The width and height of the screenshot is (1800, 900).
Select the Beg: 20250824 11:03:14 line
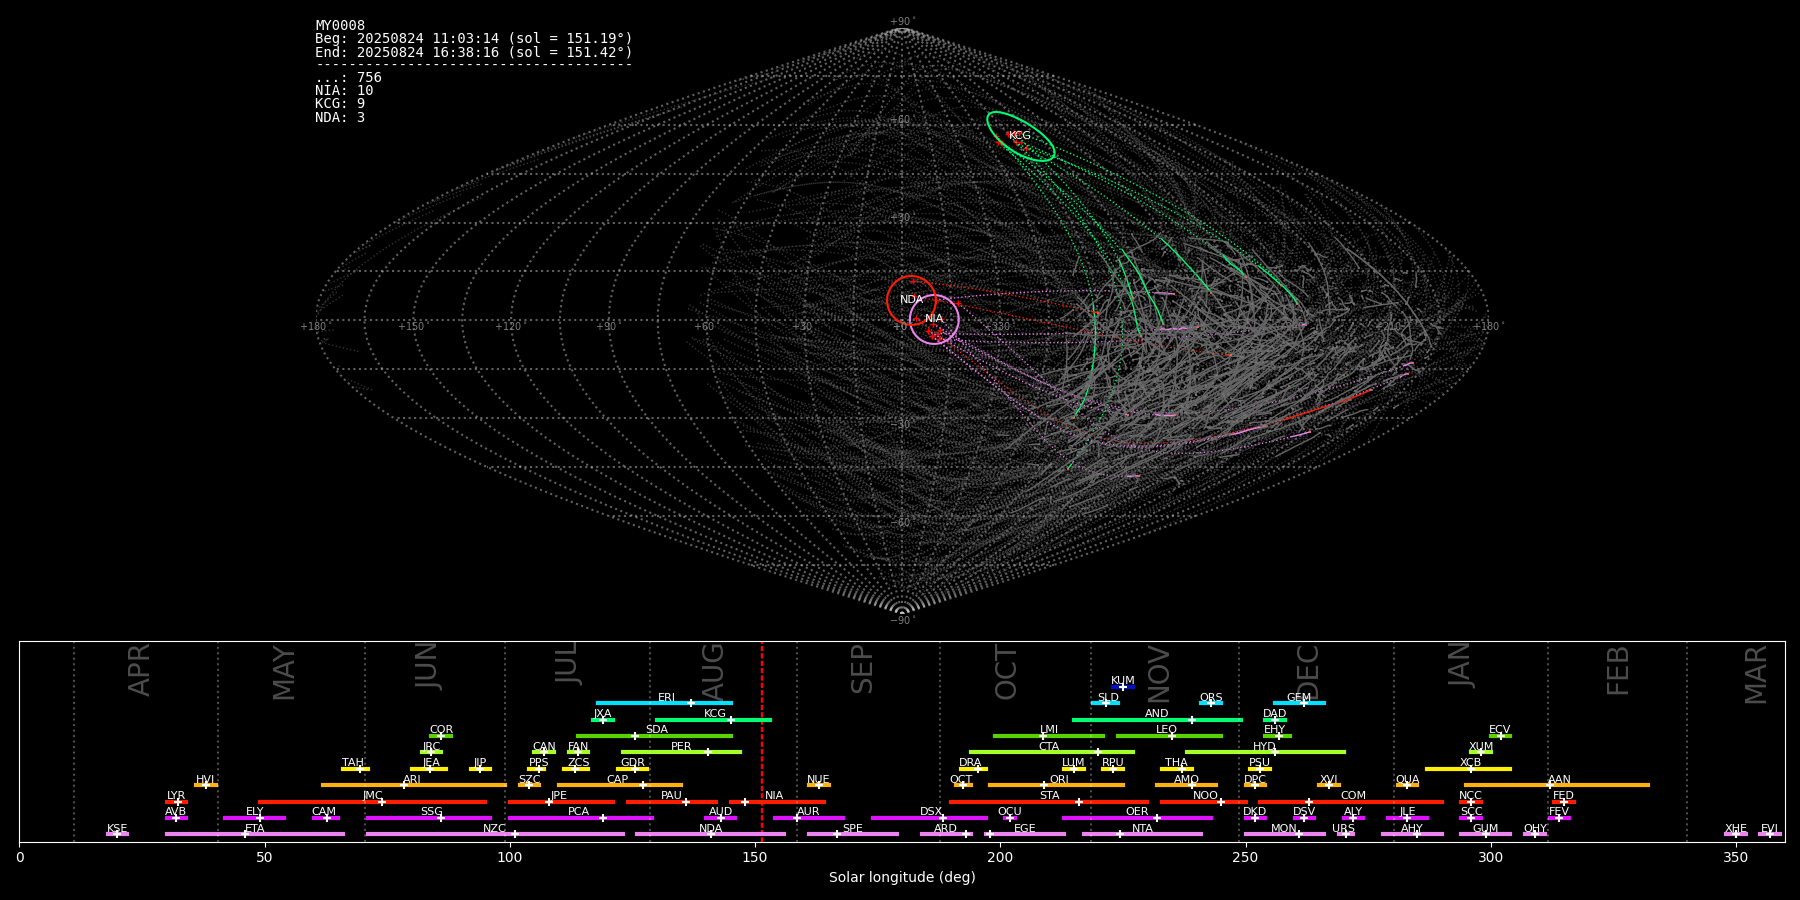pos(474,39)
